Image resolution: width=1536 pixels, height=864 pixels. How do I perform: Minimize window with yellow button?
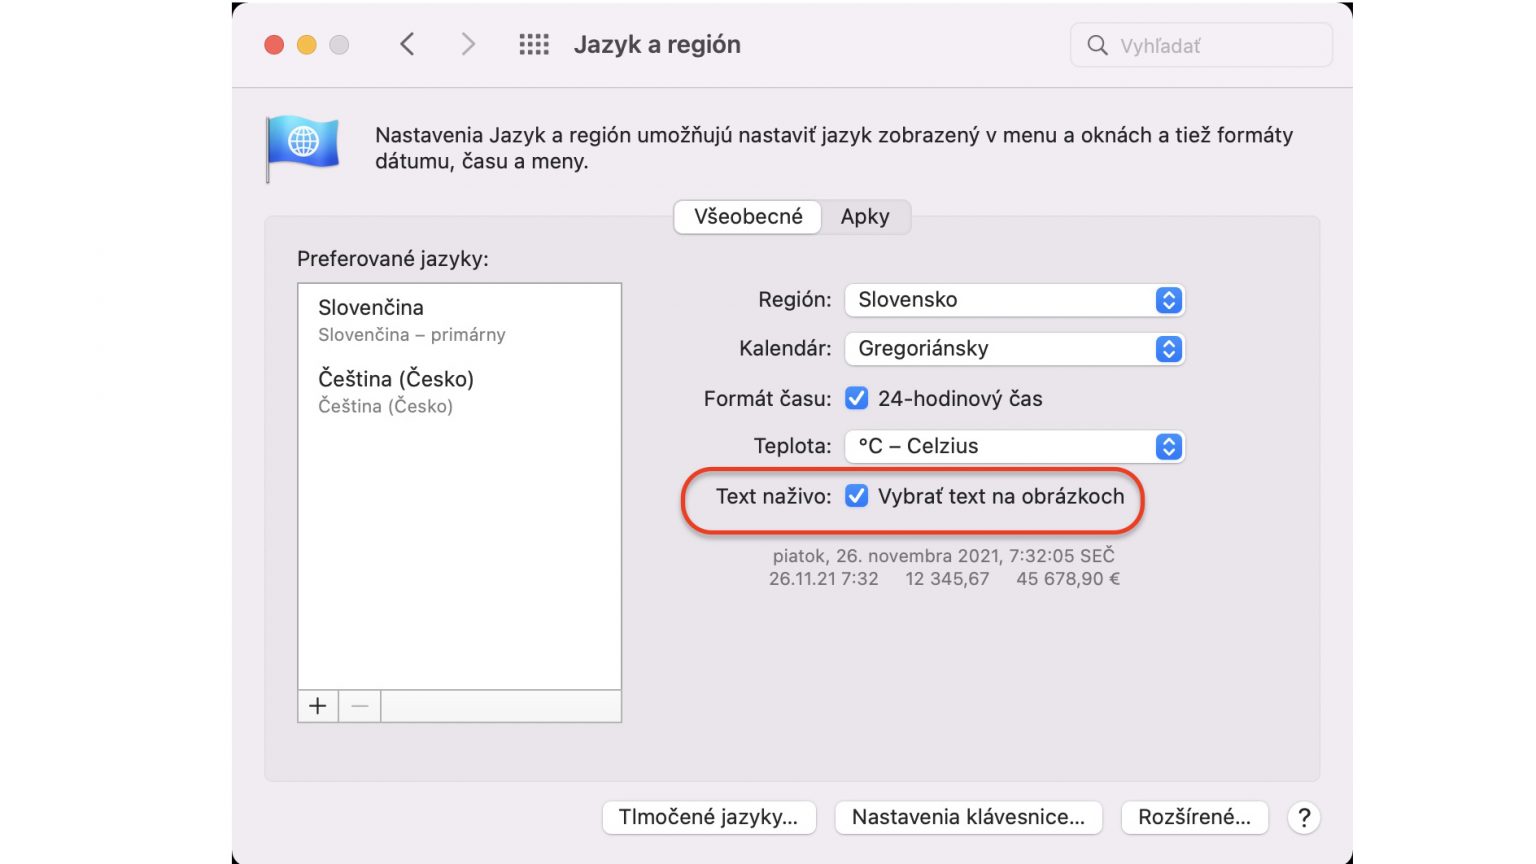[307, 45]
